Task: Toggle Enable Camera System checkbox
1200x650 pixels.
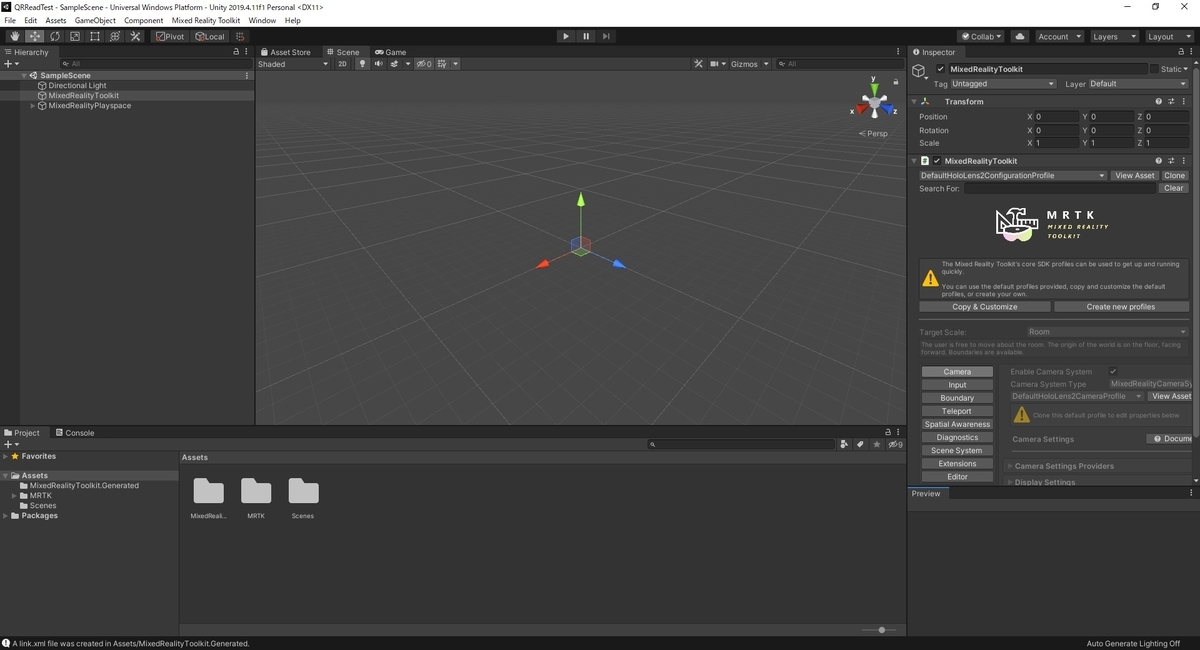Action: tap(1113, 371)
